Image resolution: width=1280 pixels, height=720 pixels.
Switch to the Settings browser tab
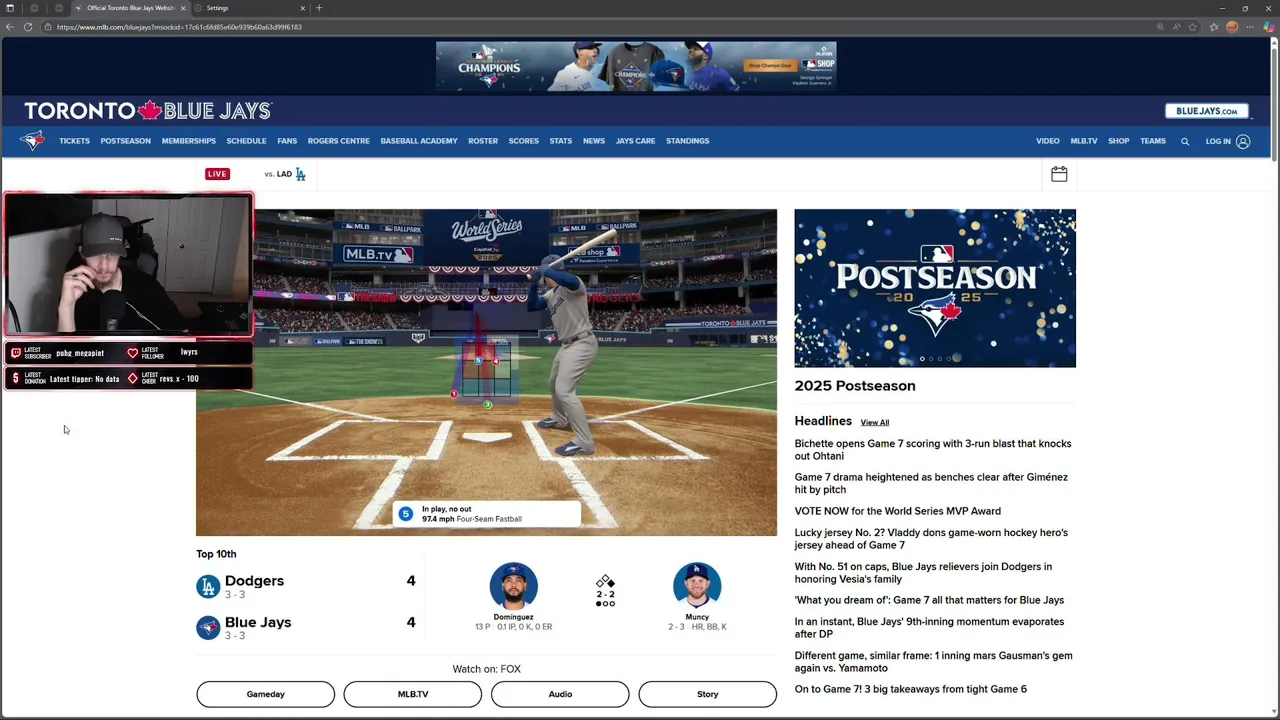tap(250, 8)
